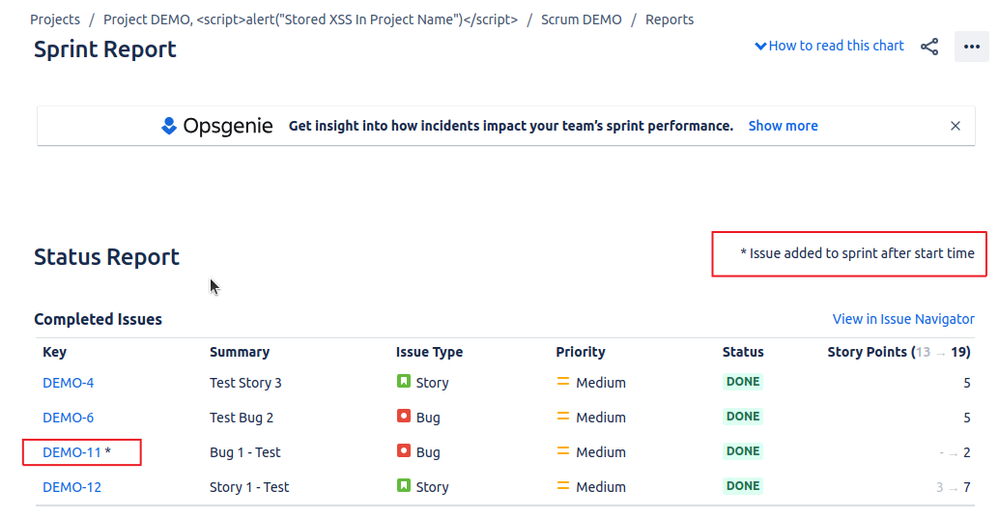999x524 pixels.
Task: Open the three-dots more actions menu
Action: tap(971, 47)
